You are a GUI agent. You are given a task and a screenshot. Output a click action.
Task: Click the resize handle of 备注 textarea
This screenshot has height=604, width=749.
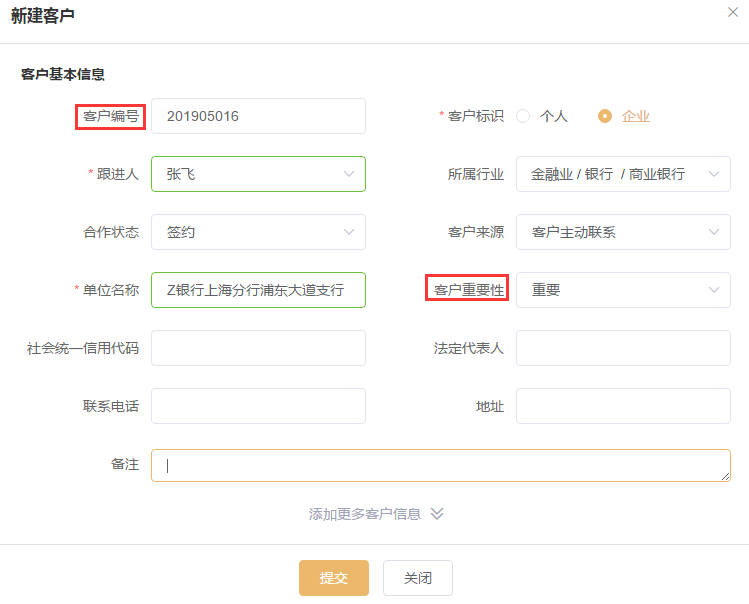(725, 476)
